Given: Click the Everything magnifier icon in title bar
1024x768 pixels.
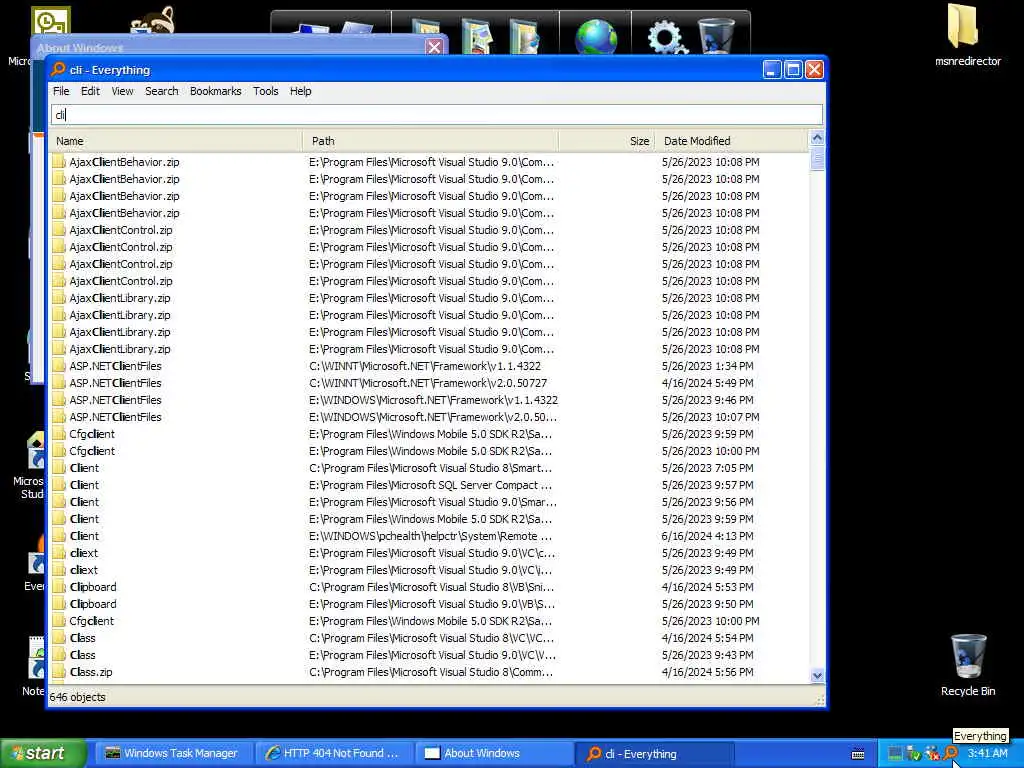Looking at the screenshot, I should pos(58,69).
